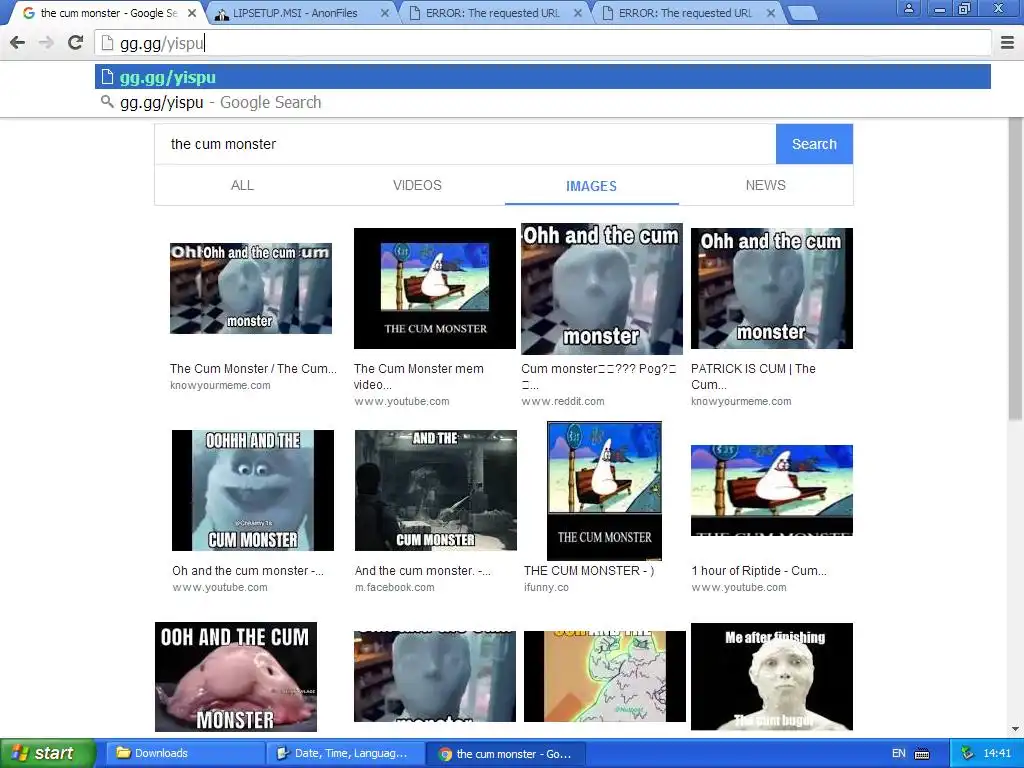This screenshot has width=1024, height=768.
Task: Click the ifunny.co source text
Action: pos(546,588)
